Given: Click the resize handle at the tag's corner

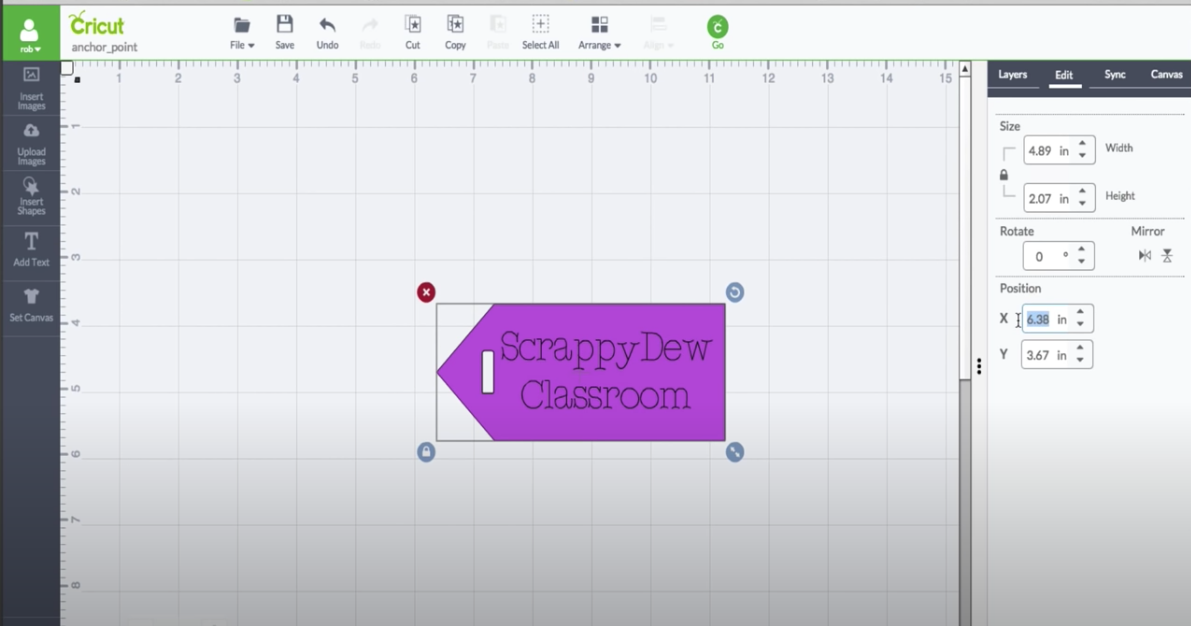Looking at the screenshot, I should pyautogui.click(x=735, y=452).
